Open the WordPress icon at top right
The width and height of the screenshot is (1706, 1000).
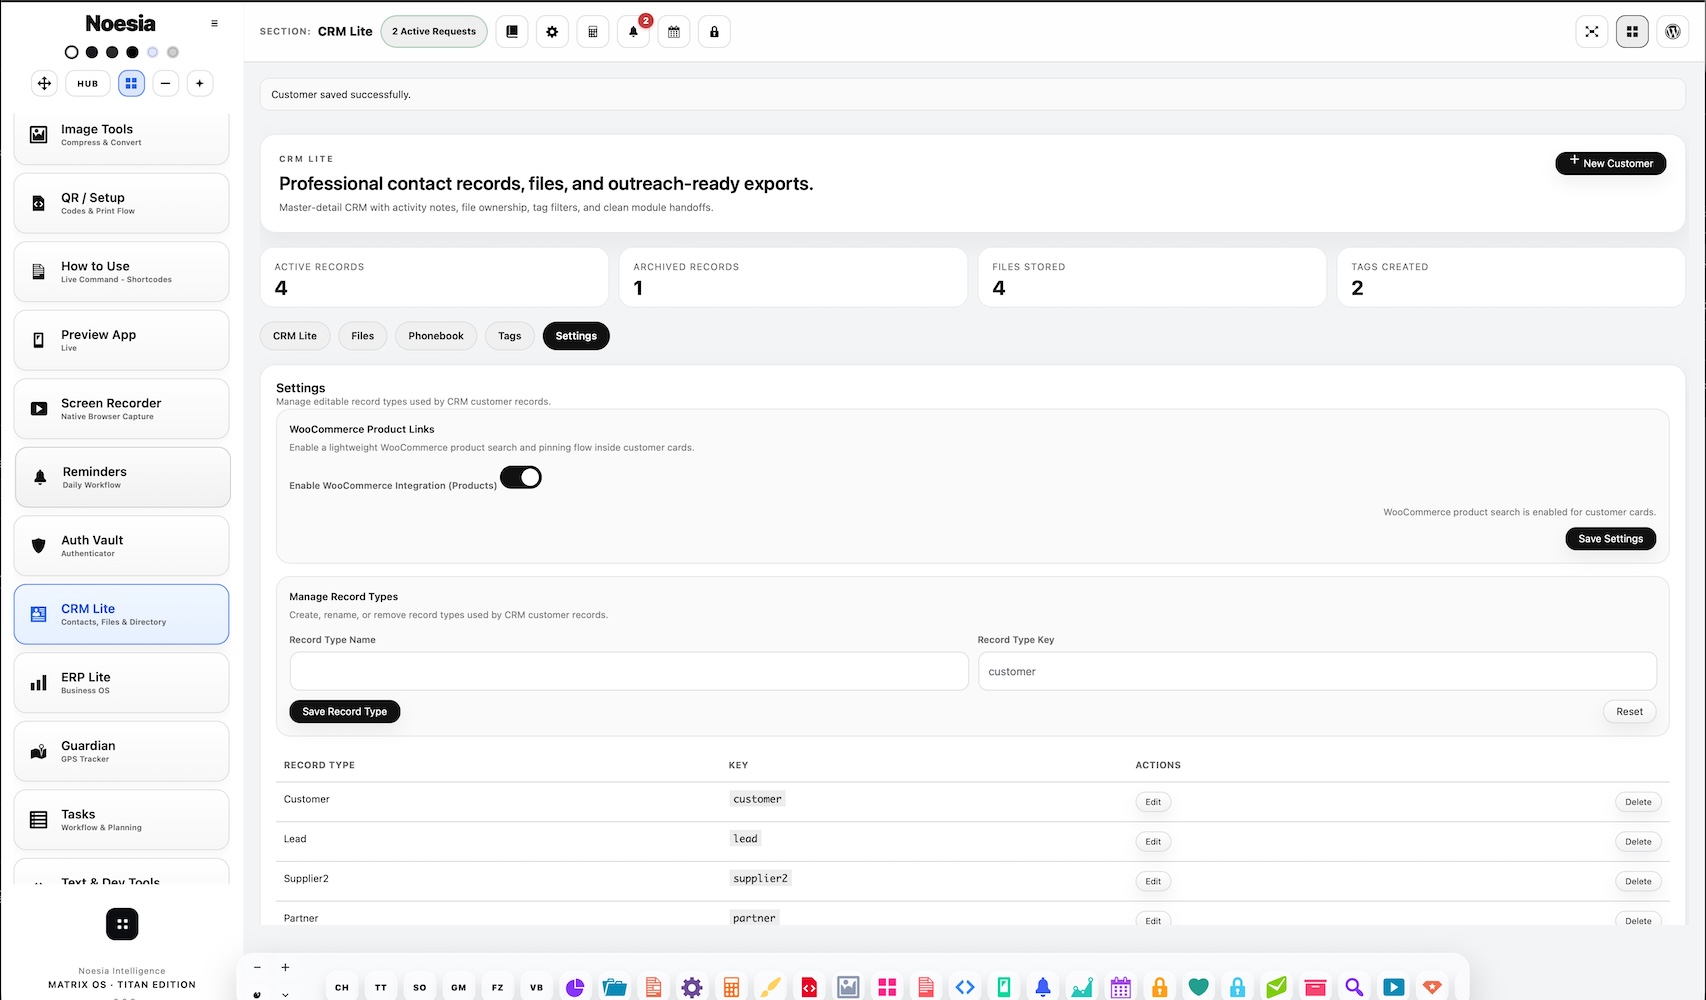(x=1673, y=32)
